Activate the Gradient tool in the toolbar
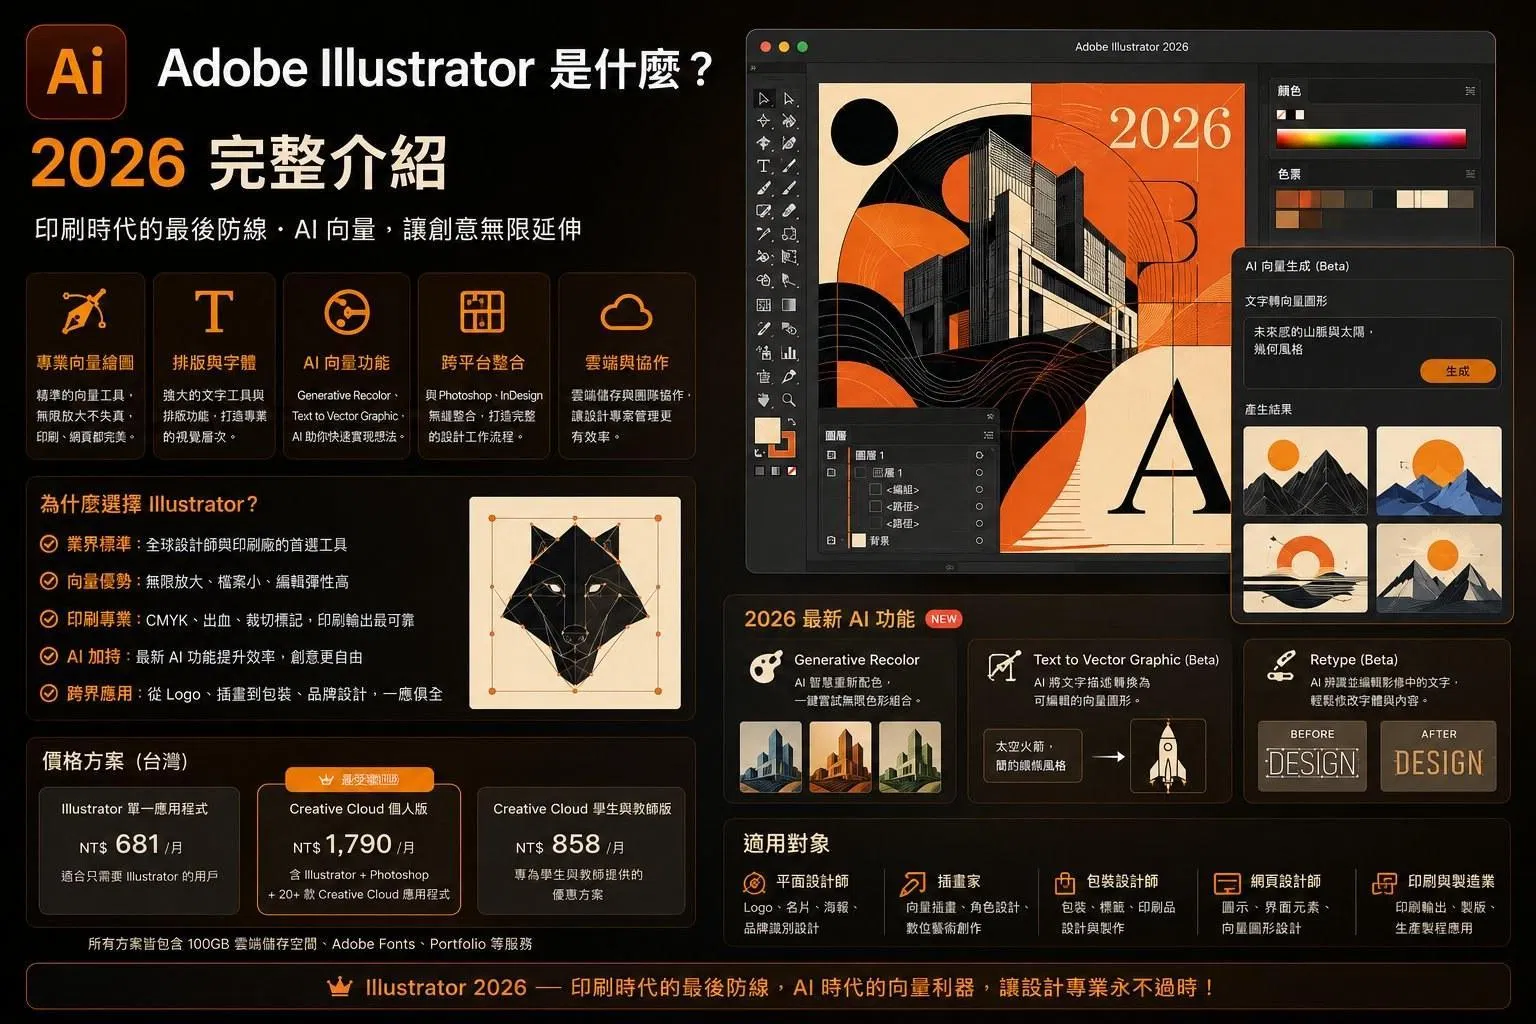Screen dimensions: 1536x1024 [x=789, y=304]
